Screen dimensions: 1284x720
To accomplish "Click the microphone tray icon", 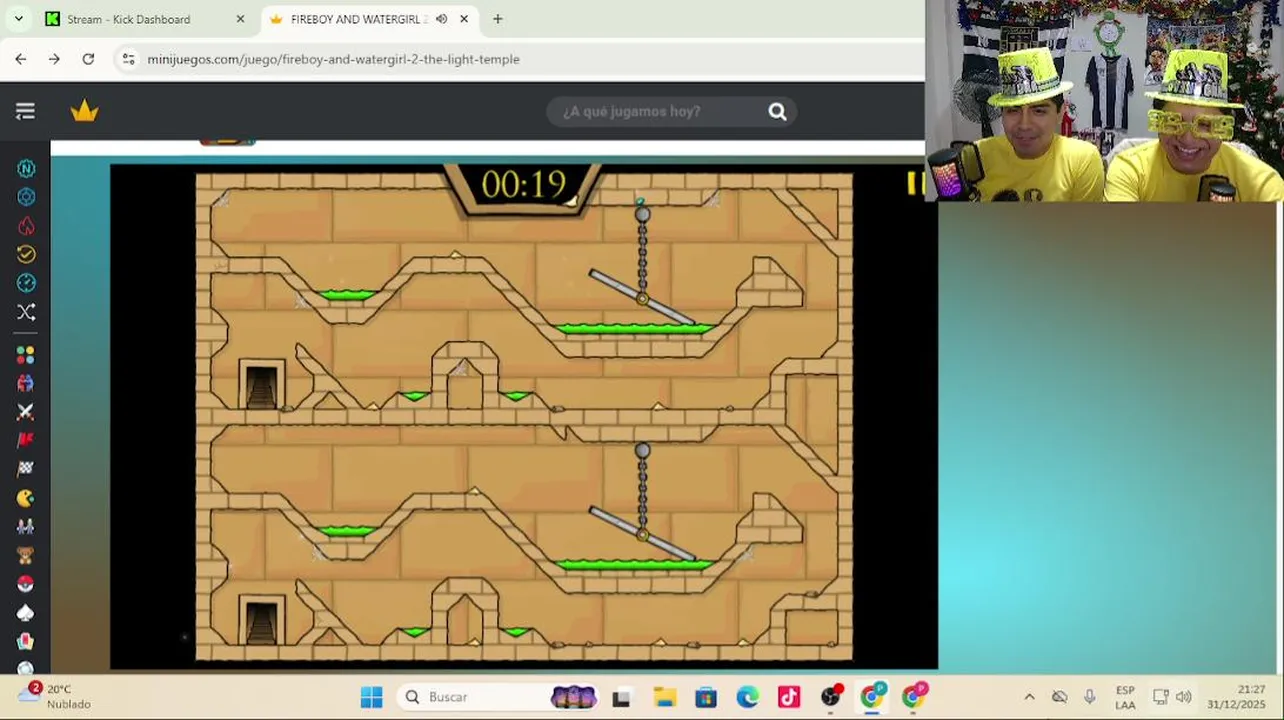I will [x=1090, y=697].
